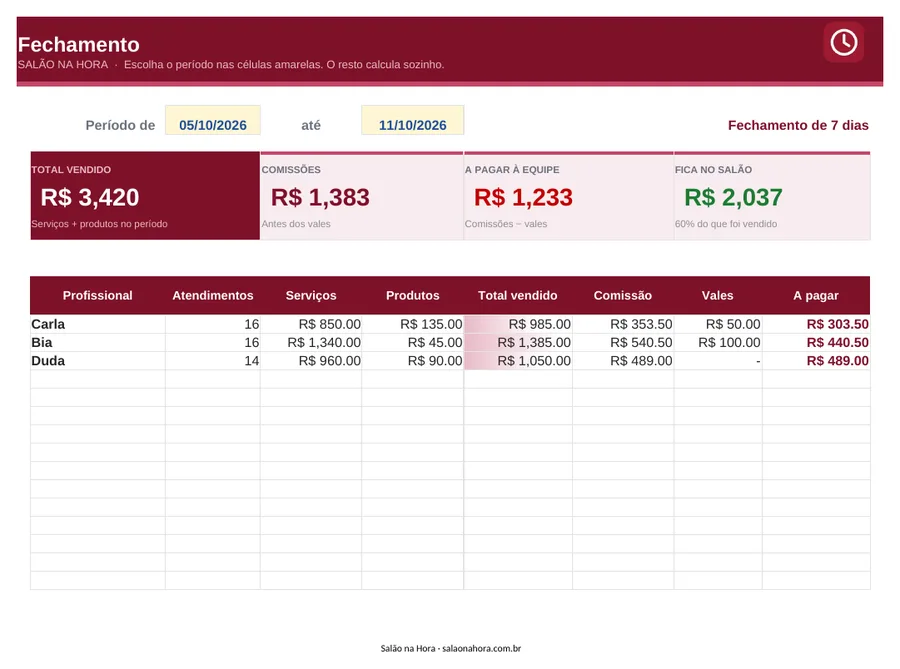Click 'Antes dos vales' caption
Screen dimensions: 900x669
(296, 224)
